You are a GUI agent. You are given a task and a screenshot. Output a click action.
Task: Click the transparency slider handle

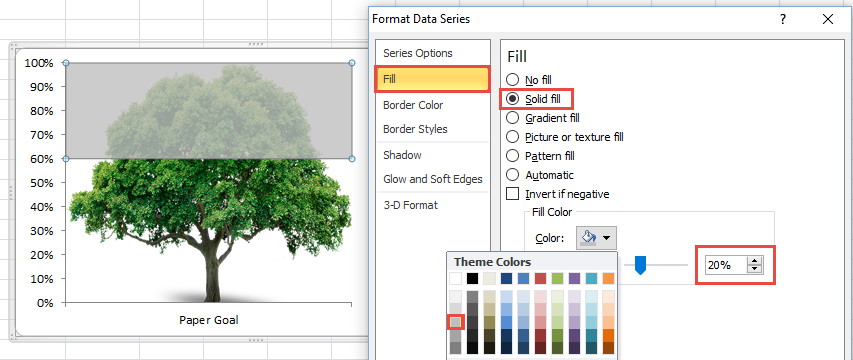coord(641,265)
